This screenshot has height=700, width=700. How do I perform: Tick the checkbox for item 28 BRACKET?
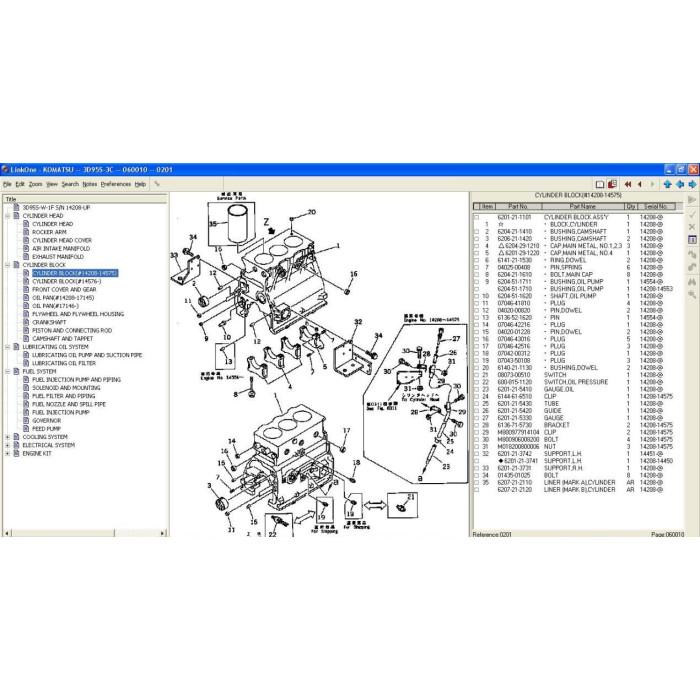[x=476, y=425]
